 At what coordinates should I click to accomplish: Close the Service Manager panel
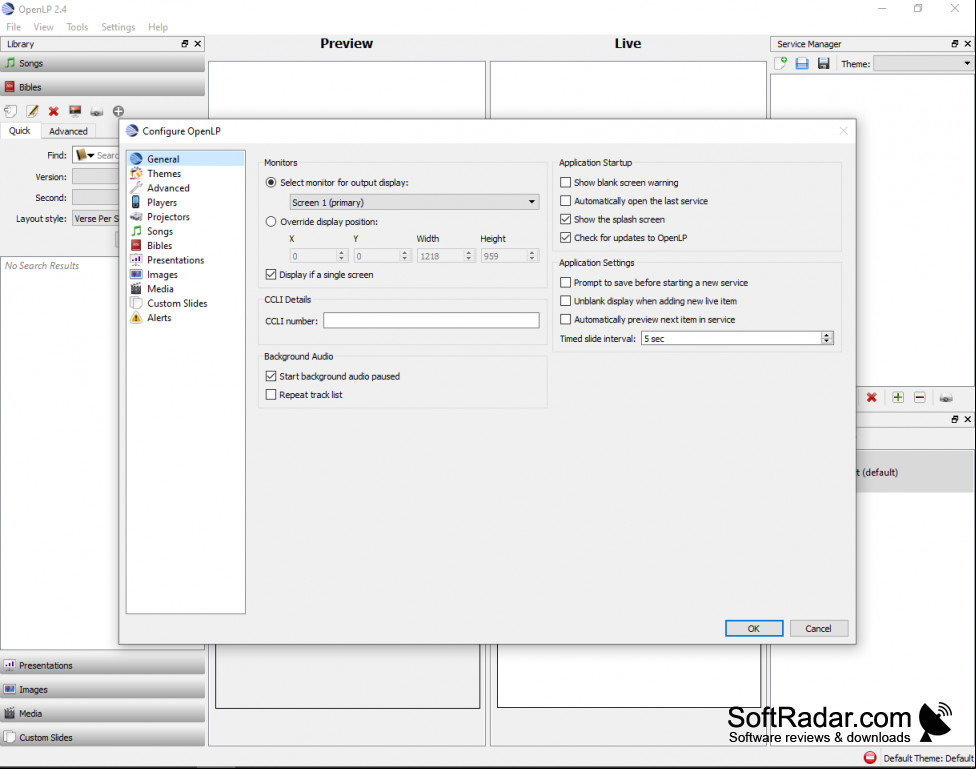(x=967, y=44)
